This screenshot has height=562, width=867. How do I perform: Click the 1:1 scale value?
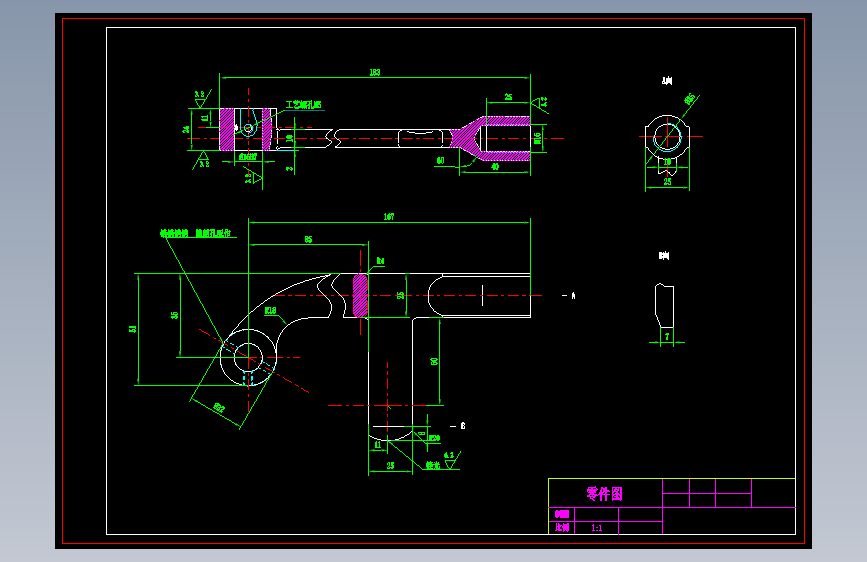coord(597,528)
